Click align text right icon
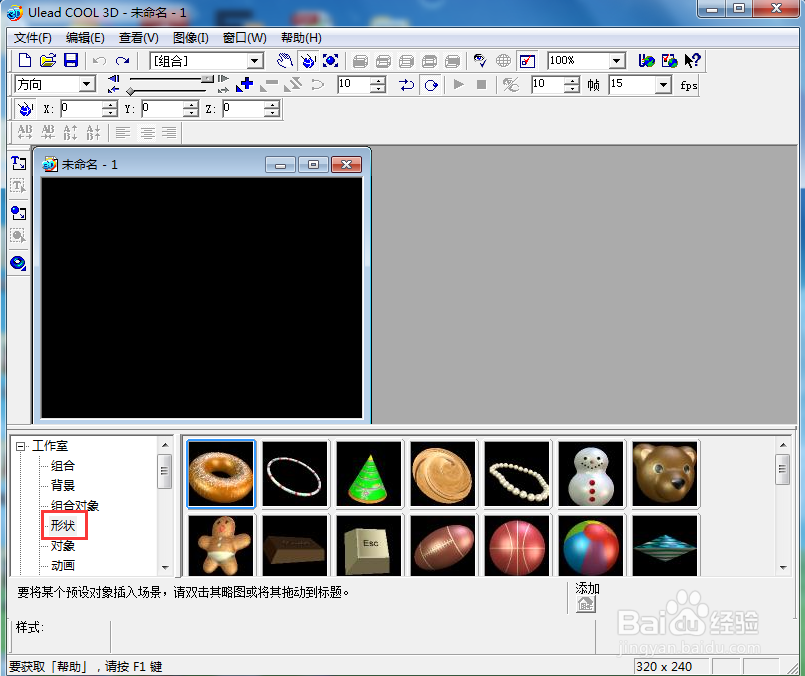The image size is (805, 676). point(169,133)
